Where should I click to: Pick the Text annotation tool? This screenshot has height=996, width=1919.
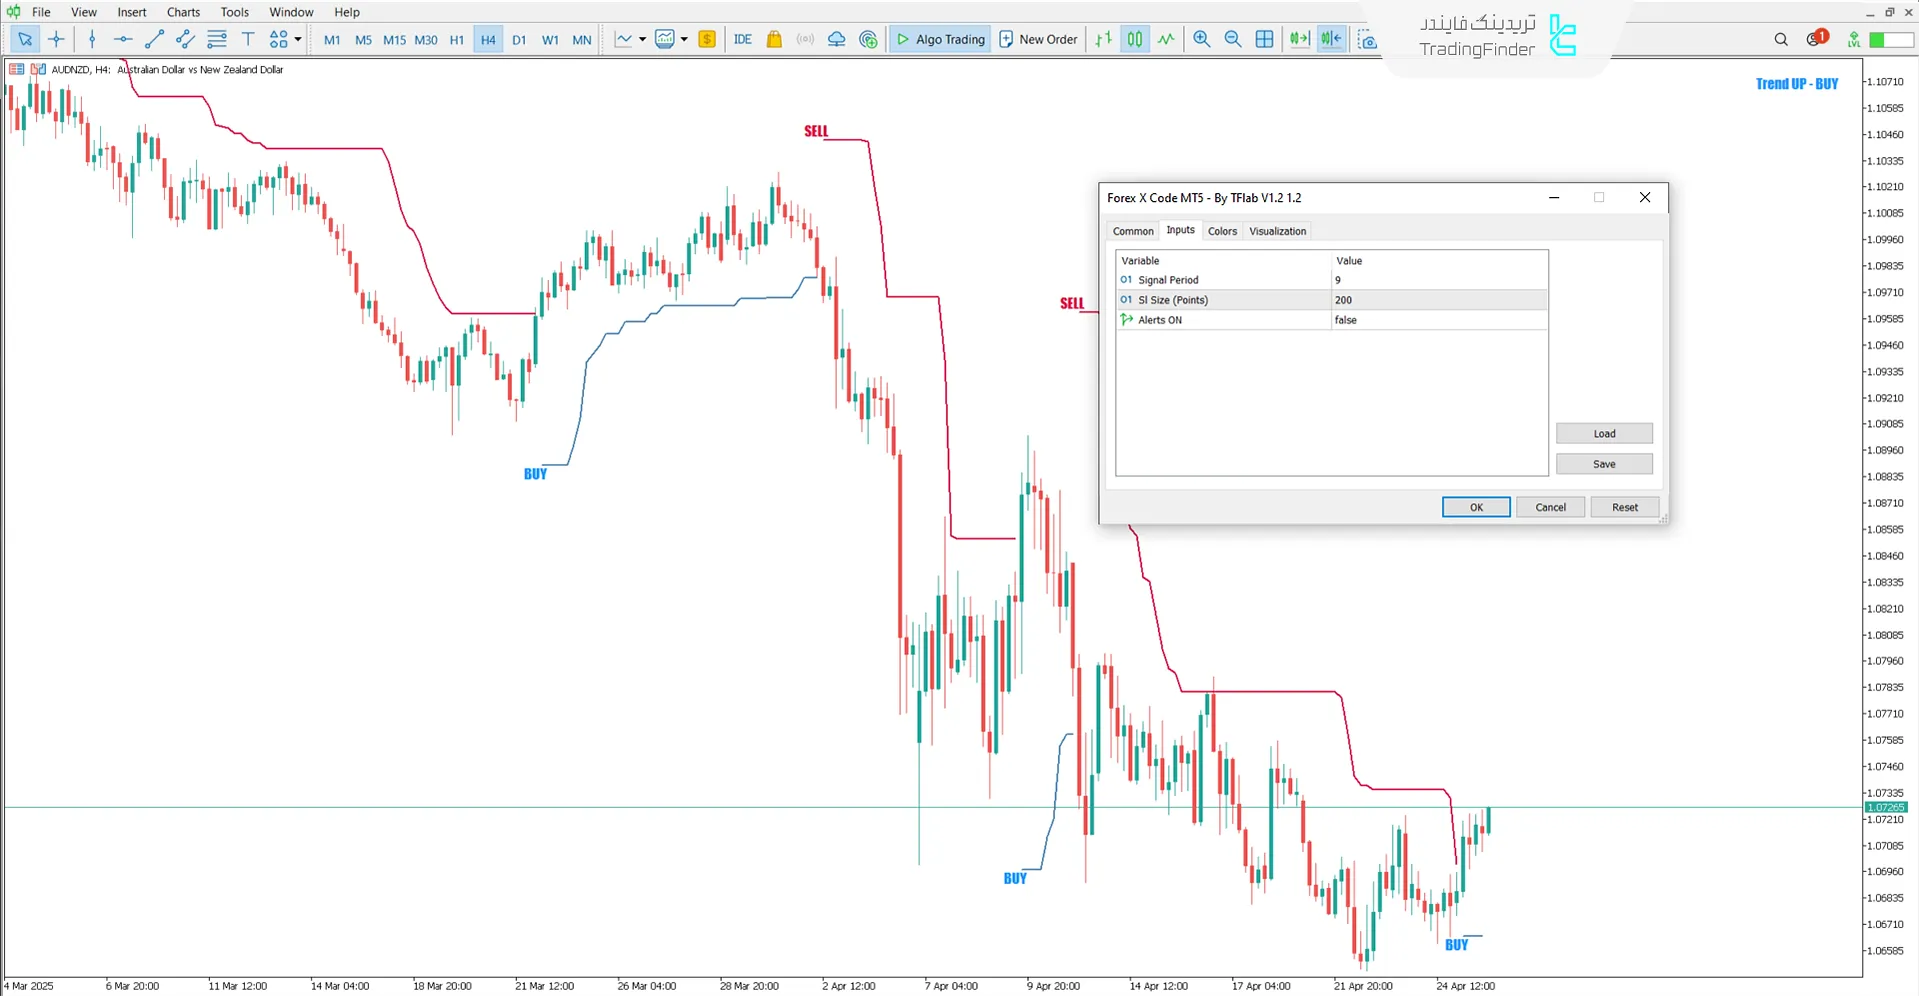click(x=248, y=39)
